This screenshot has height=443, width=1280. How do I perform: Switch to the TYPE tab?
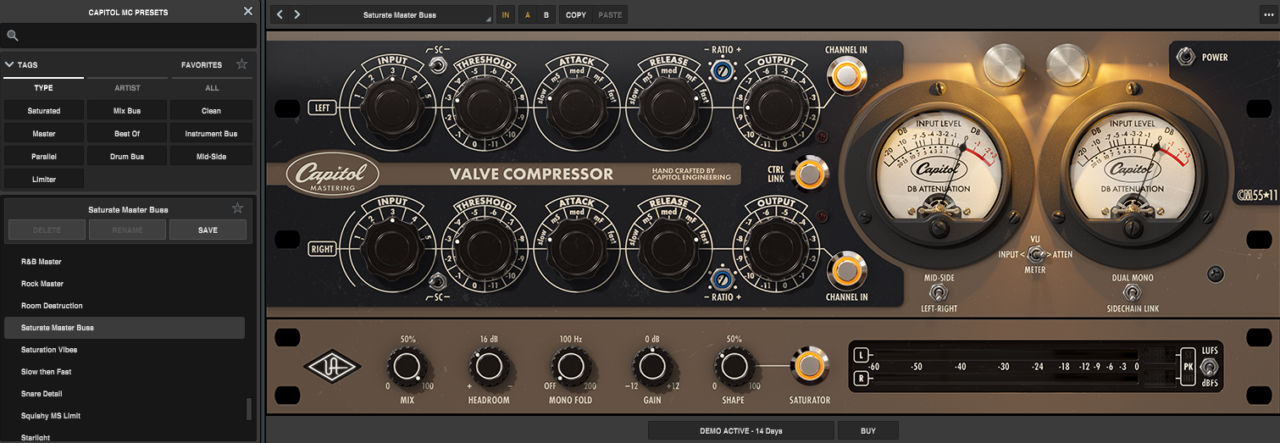click(43, 88)
